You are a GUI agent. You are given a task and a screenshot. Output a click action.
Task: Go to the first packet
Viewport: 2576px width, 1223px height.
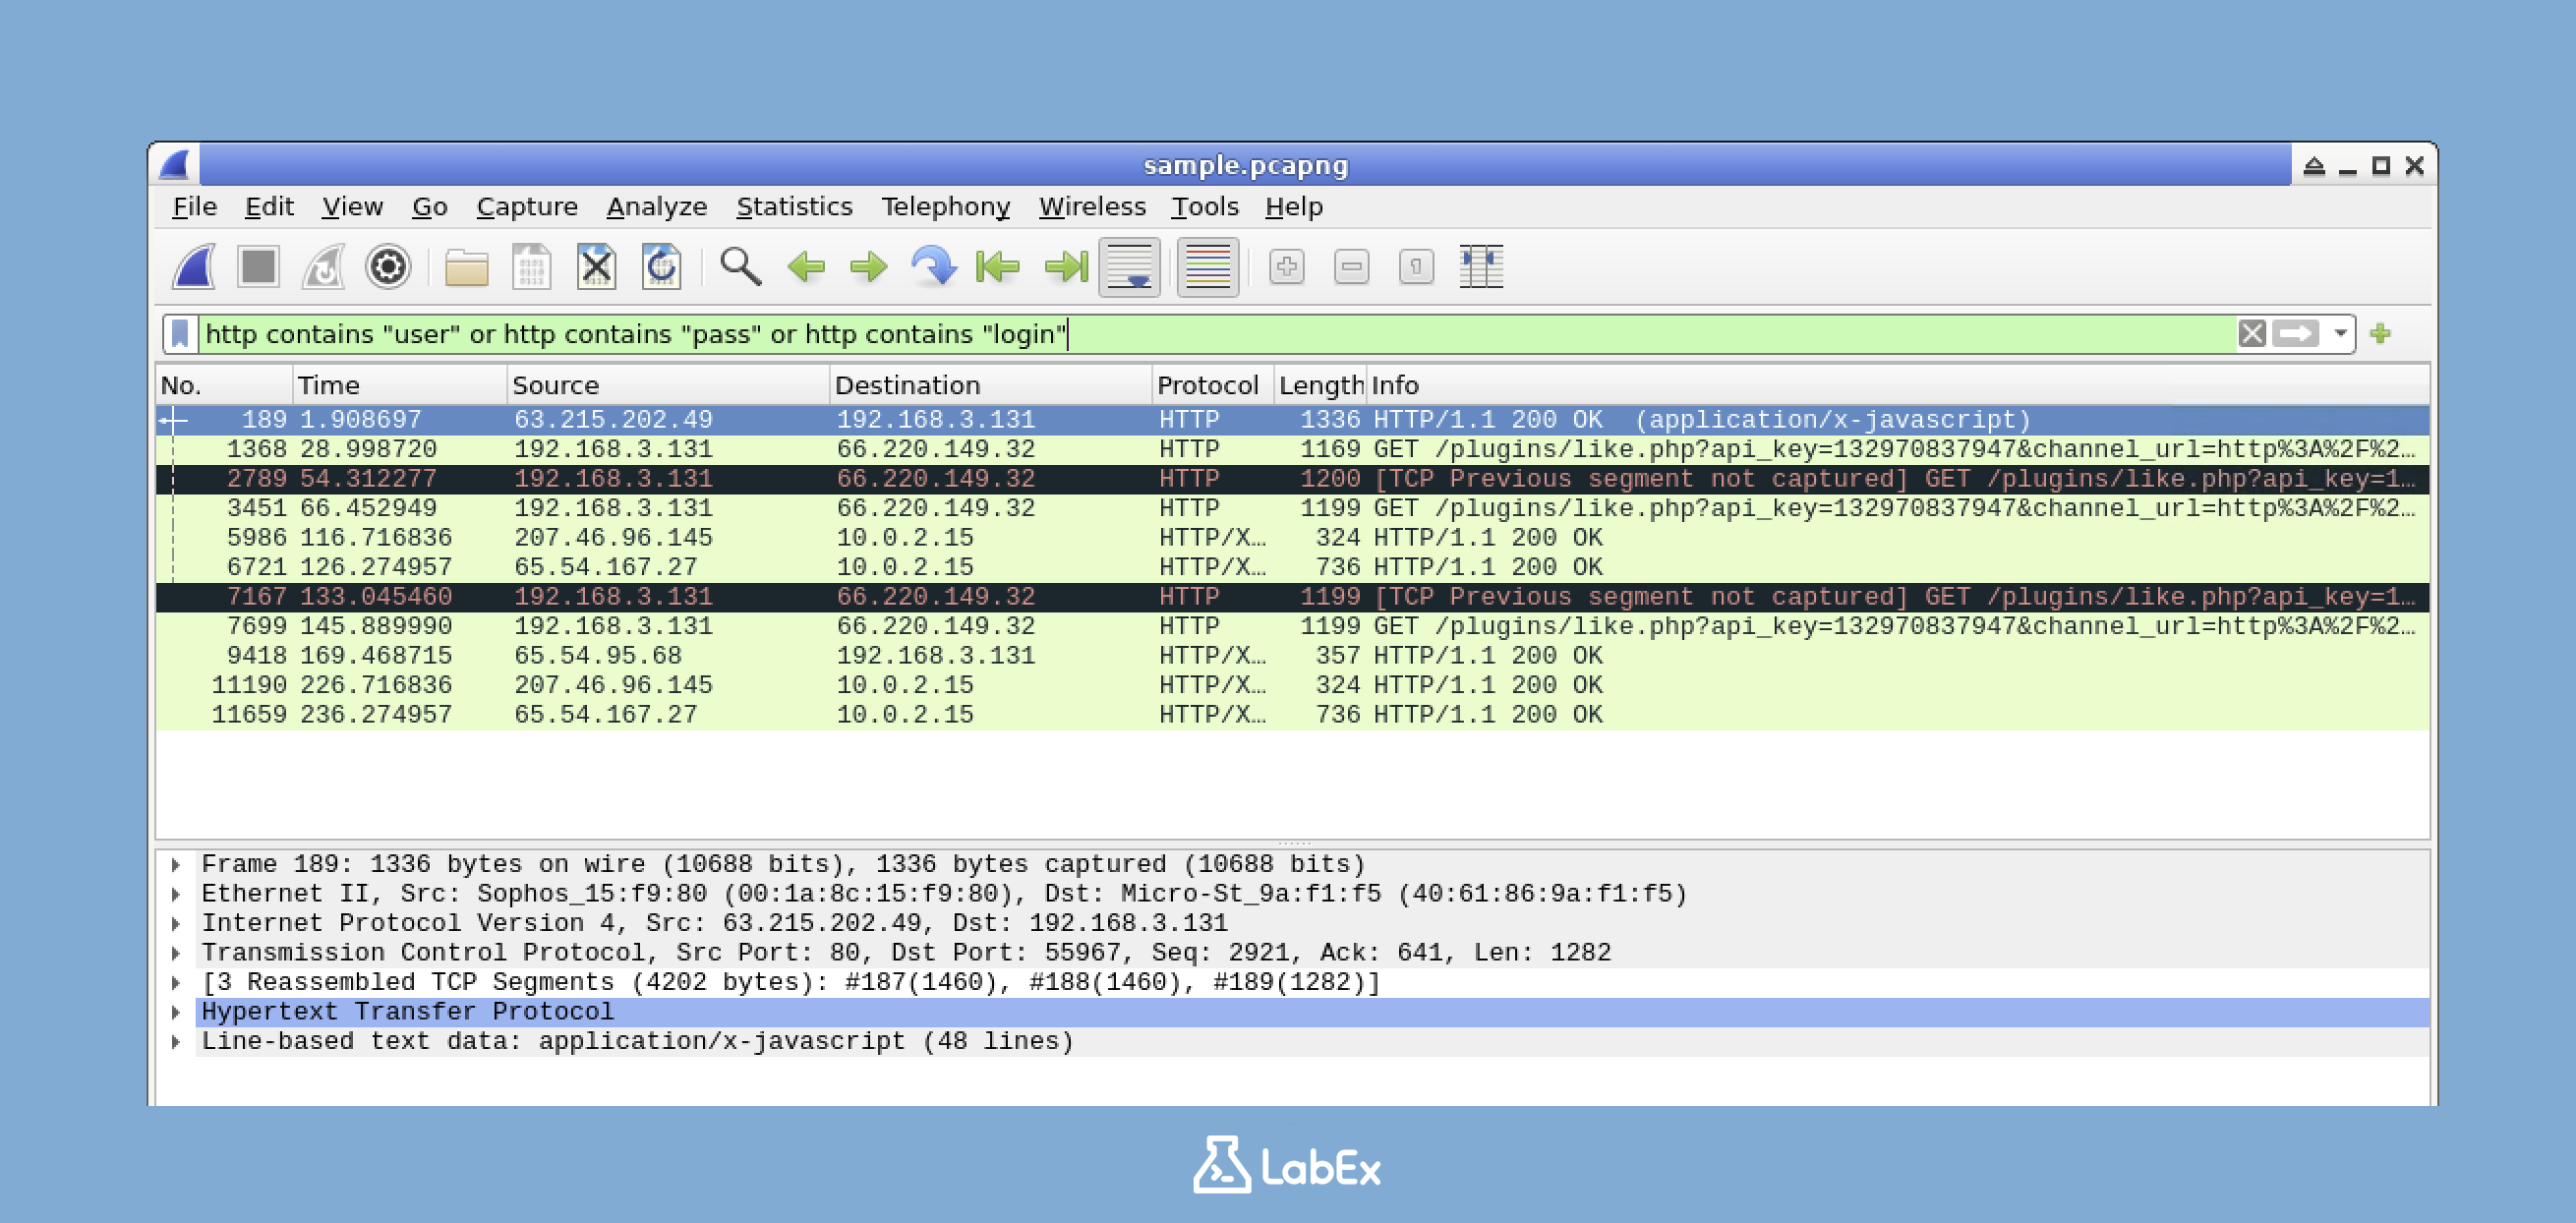click(x=996, y=267)
